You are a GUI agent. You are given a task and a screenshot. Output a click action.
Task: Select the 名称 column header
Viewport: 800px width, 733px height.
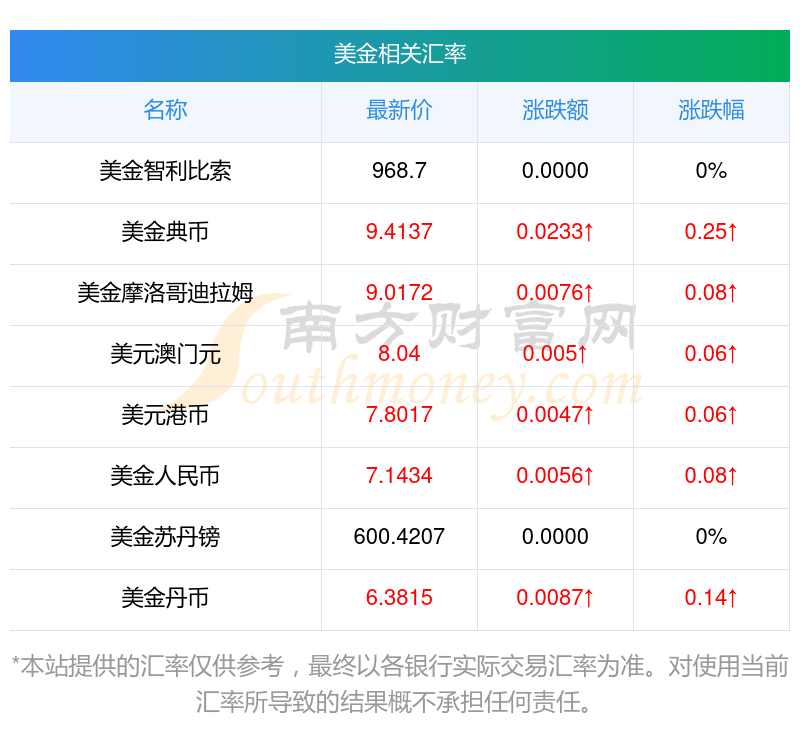[x=165, y=110]
